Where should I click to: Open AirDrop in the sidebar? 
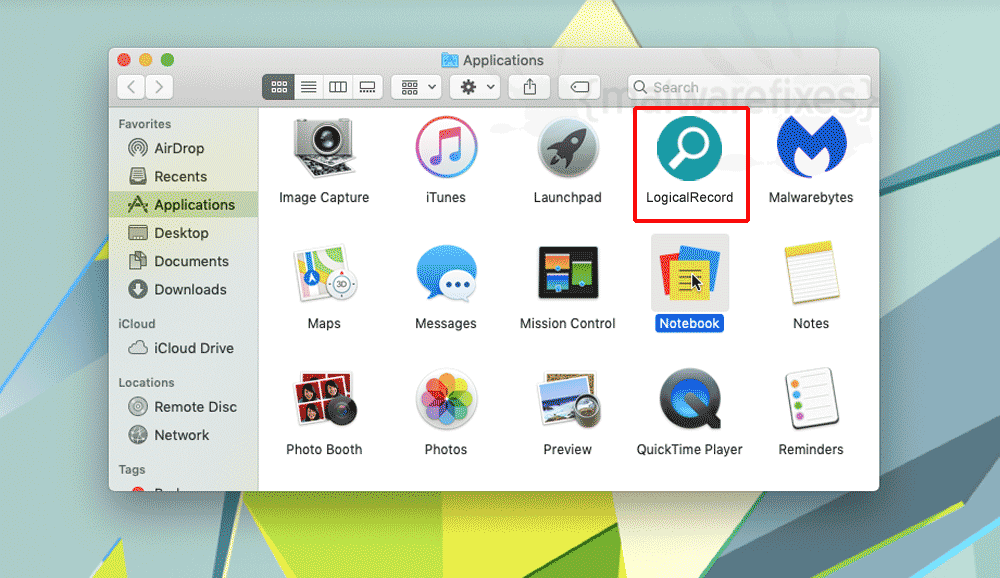tap(184, 148)
